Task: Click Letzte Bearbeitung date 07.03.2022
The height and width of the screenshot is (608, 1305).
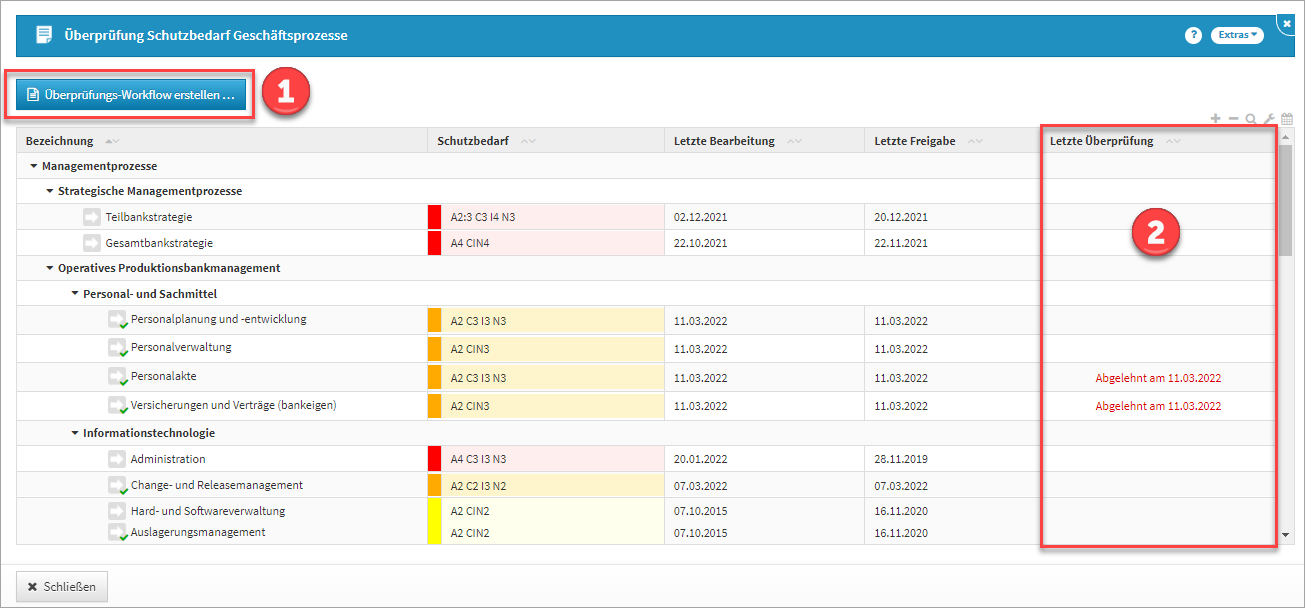Action: [701, 486]
